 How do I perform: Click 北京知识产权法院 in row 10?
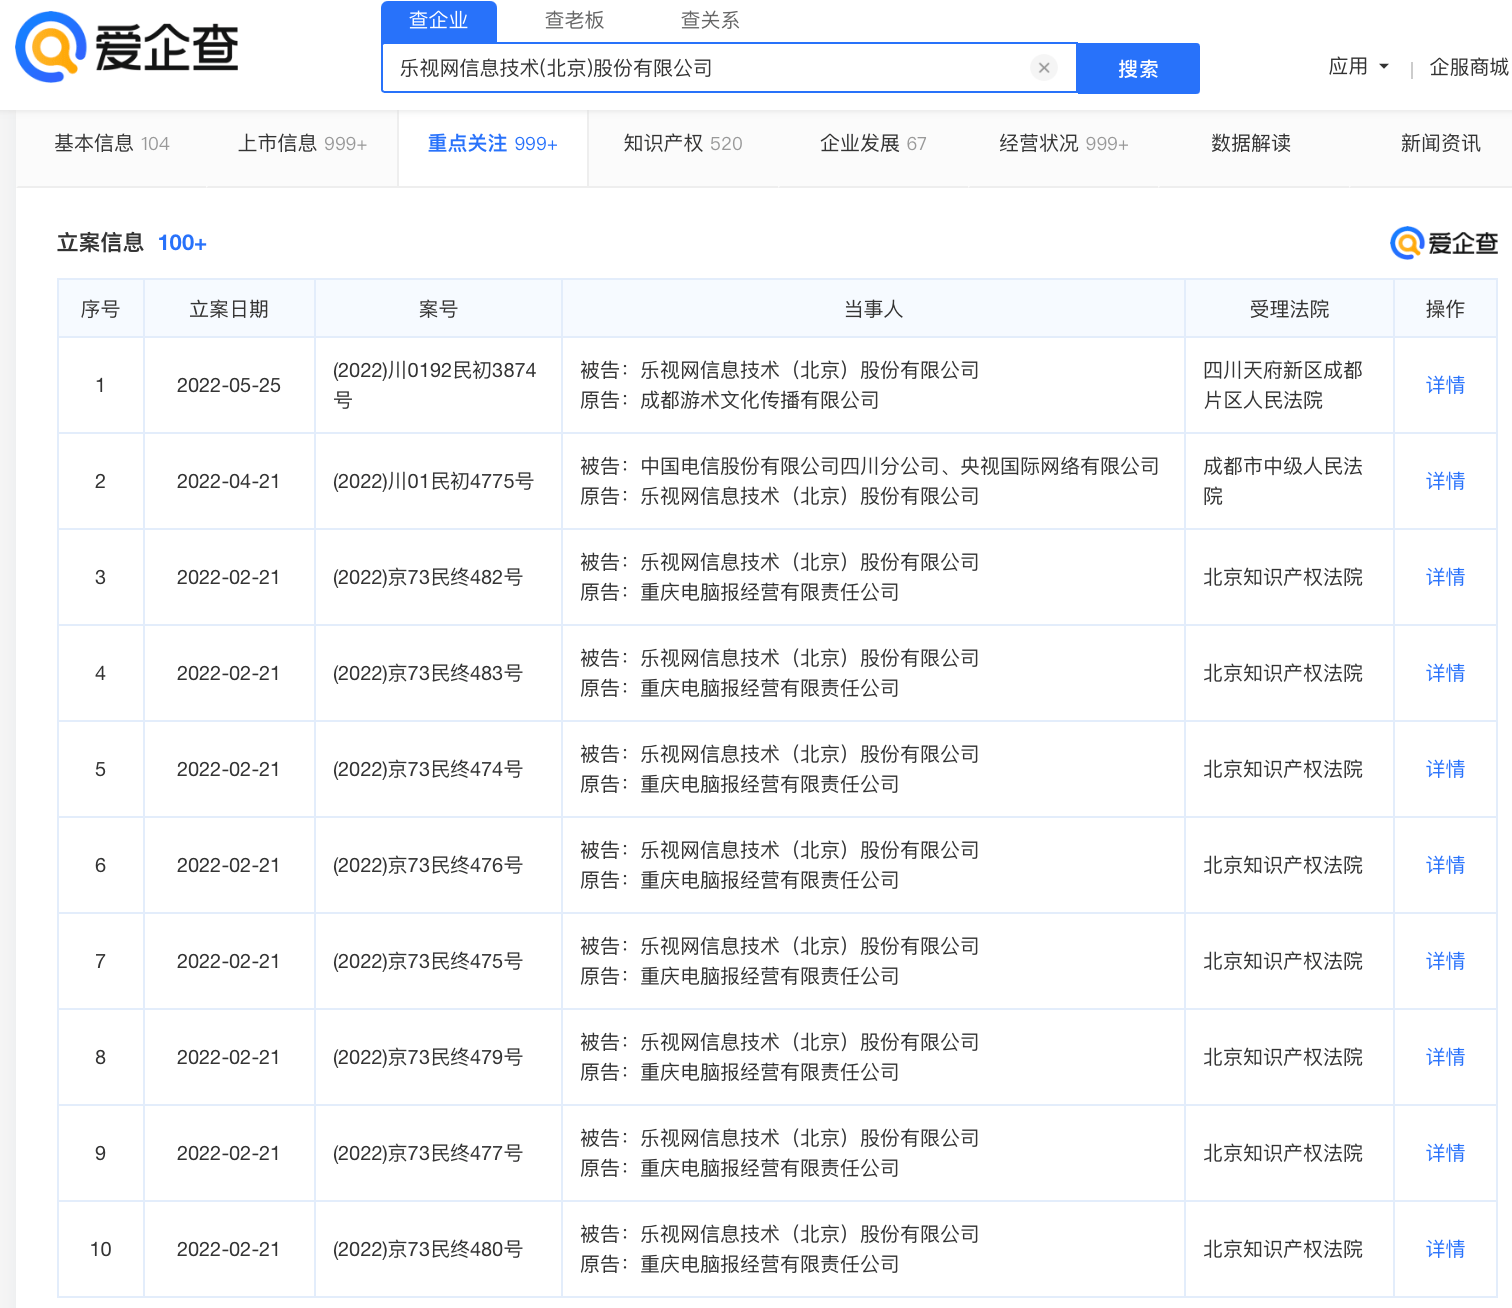pyautogui.click(x=1282, y=1250)
